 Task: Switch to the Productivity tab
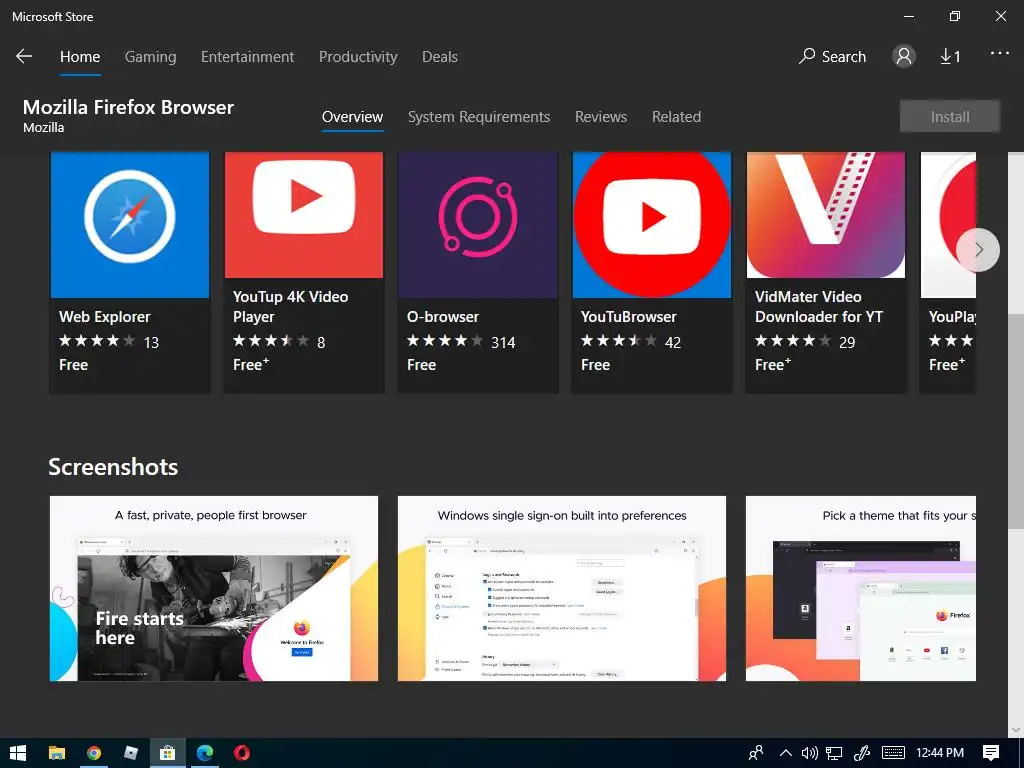pyautogui.click(x=358, y=57)
